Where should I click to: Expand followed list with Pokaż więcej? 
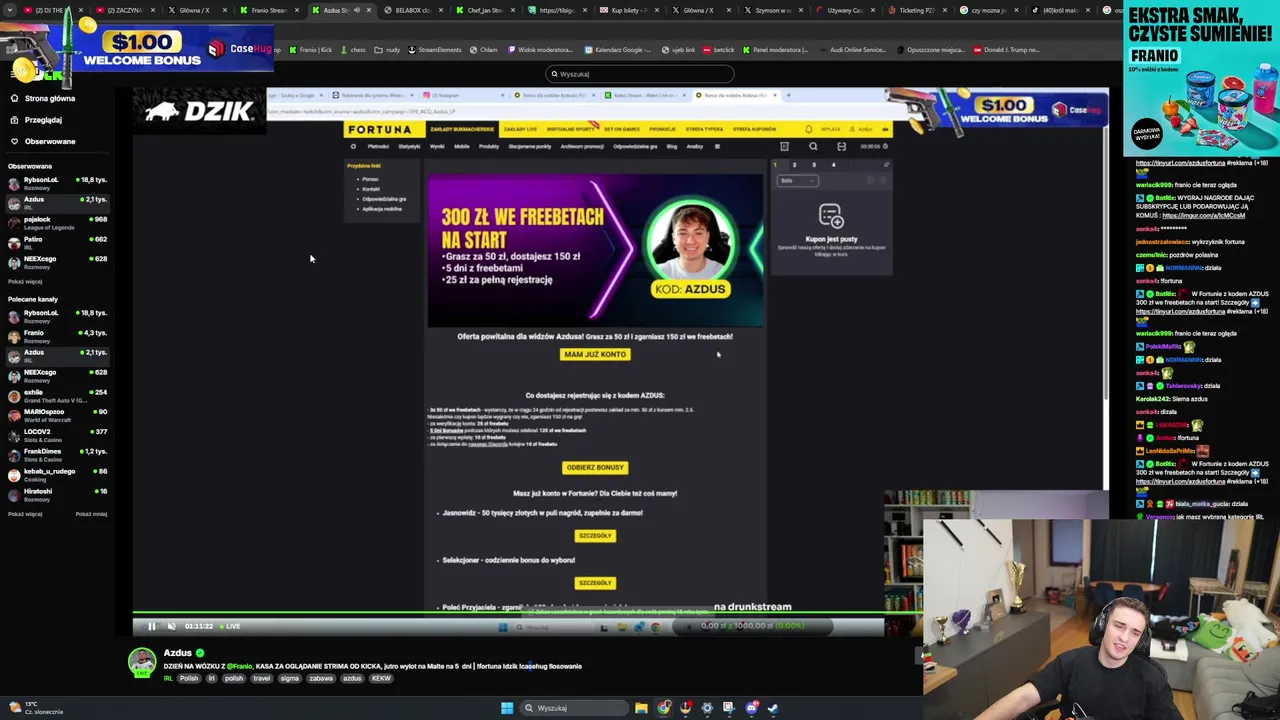click(x=25, y=282)
